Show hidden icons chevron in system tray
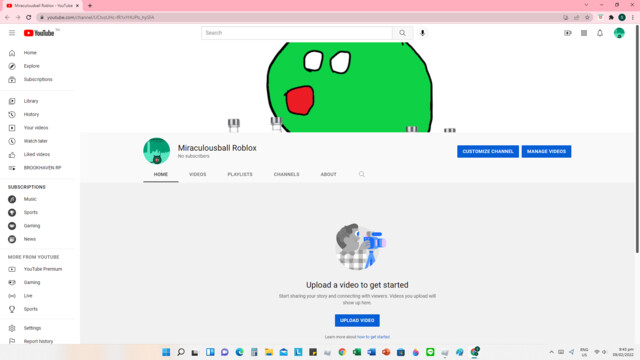The image size is (640, 360). point(551,352)
